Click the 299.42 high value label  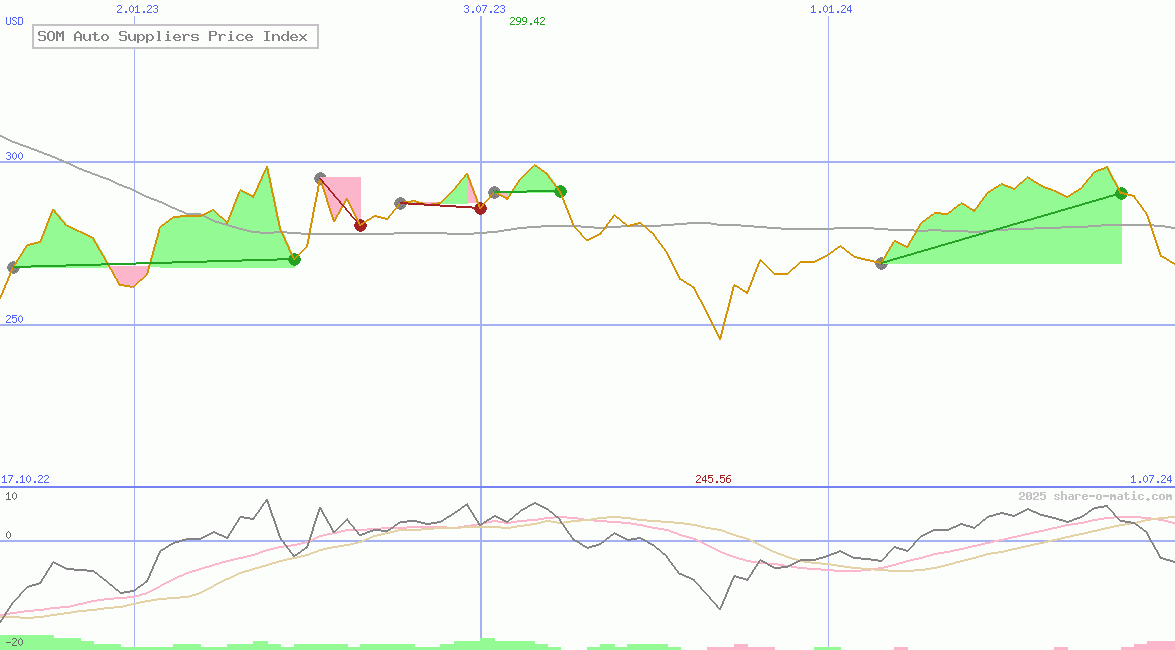pos(527,21)
